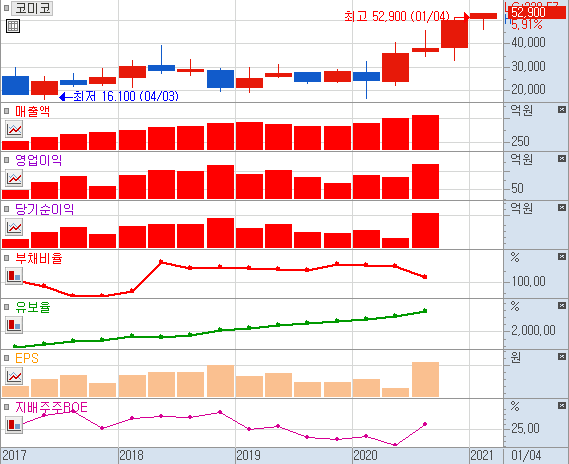The image size is (569, 464).
Task: Click the 2,000.00 value on 유보율 axis
Action: tap(533, 330)
